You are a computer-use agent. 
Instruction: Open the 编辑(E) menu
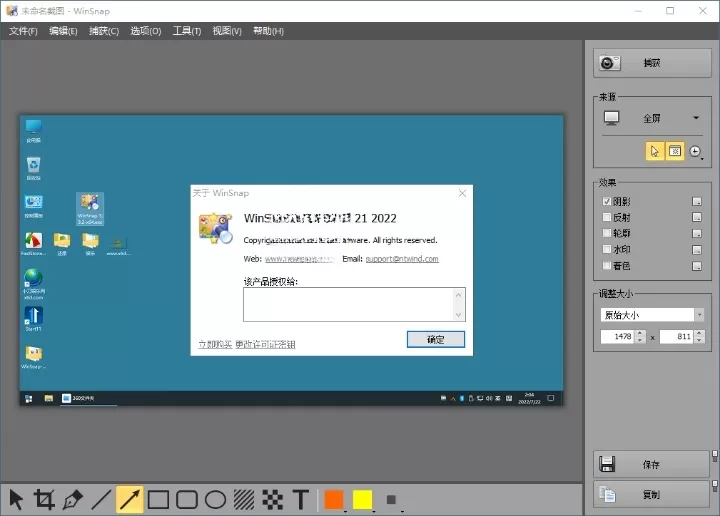click(63, 31)
